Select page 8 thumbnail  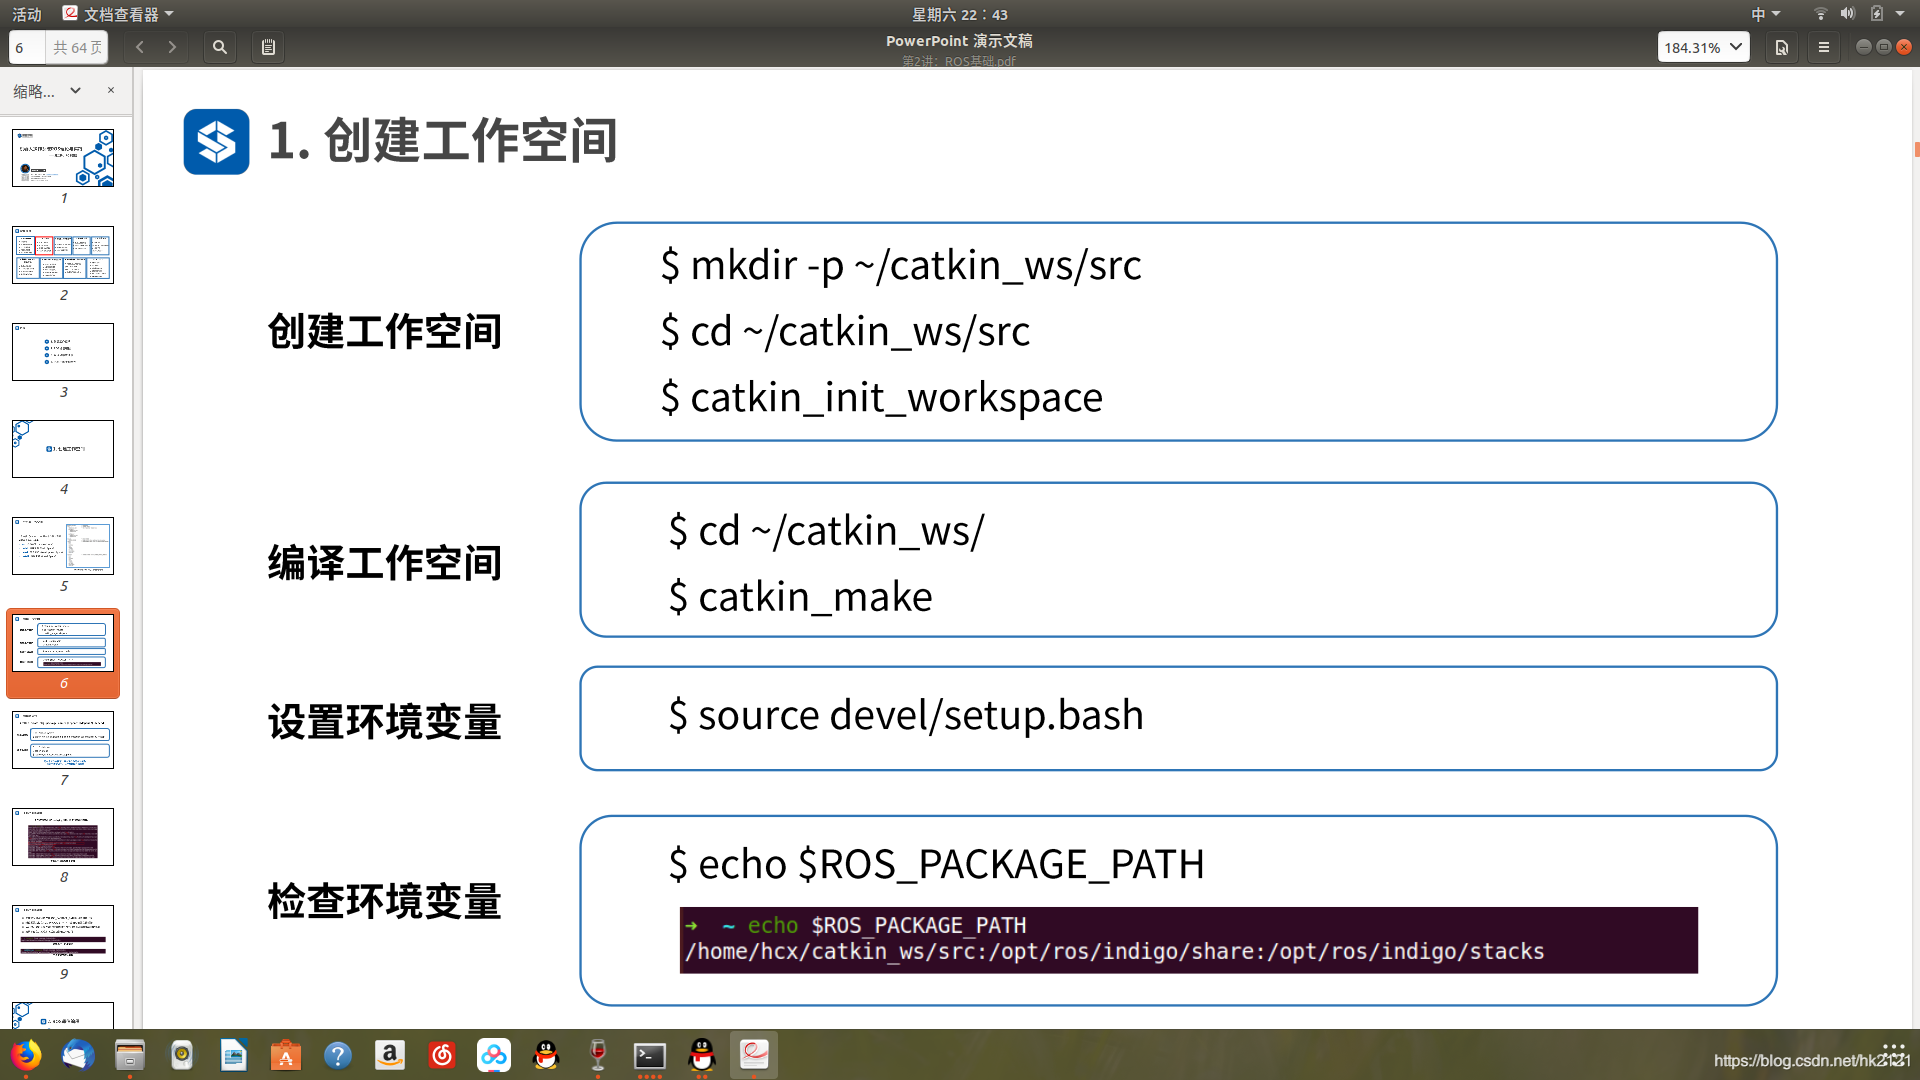point(63,837)
